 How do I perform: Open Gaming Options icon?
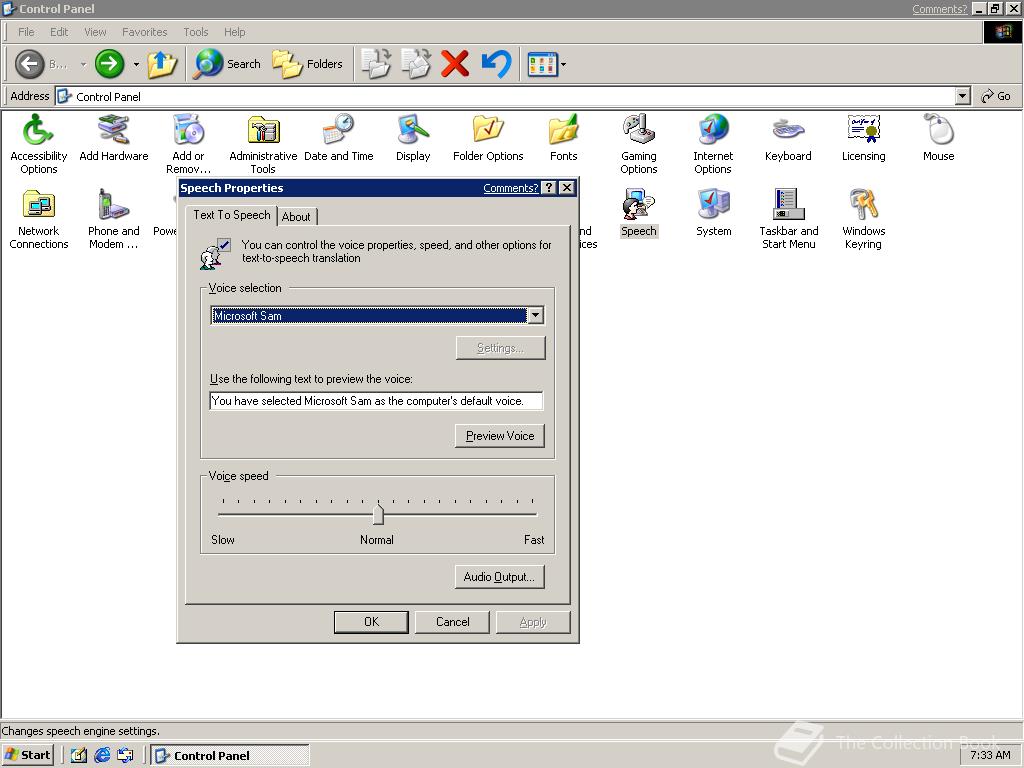[x=639, y=144]
